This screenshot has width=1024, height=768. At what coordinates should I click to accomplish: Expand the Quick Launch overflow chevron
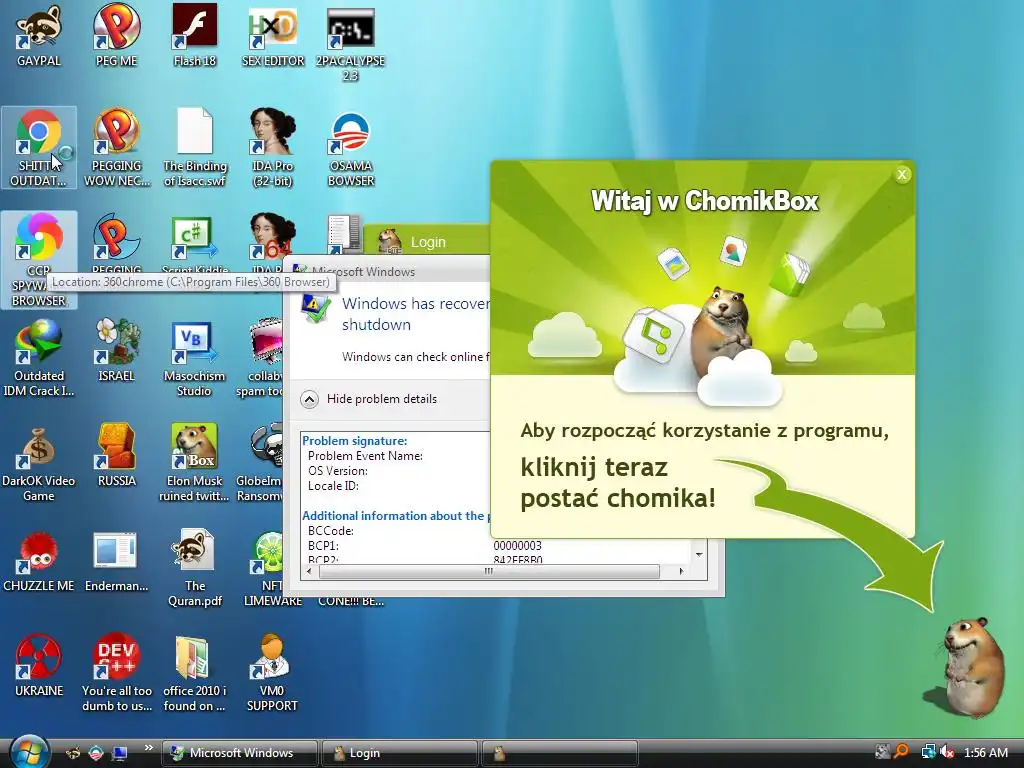149,748
